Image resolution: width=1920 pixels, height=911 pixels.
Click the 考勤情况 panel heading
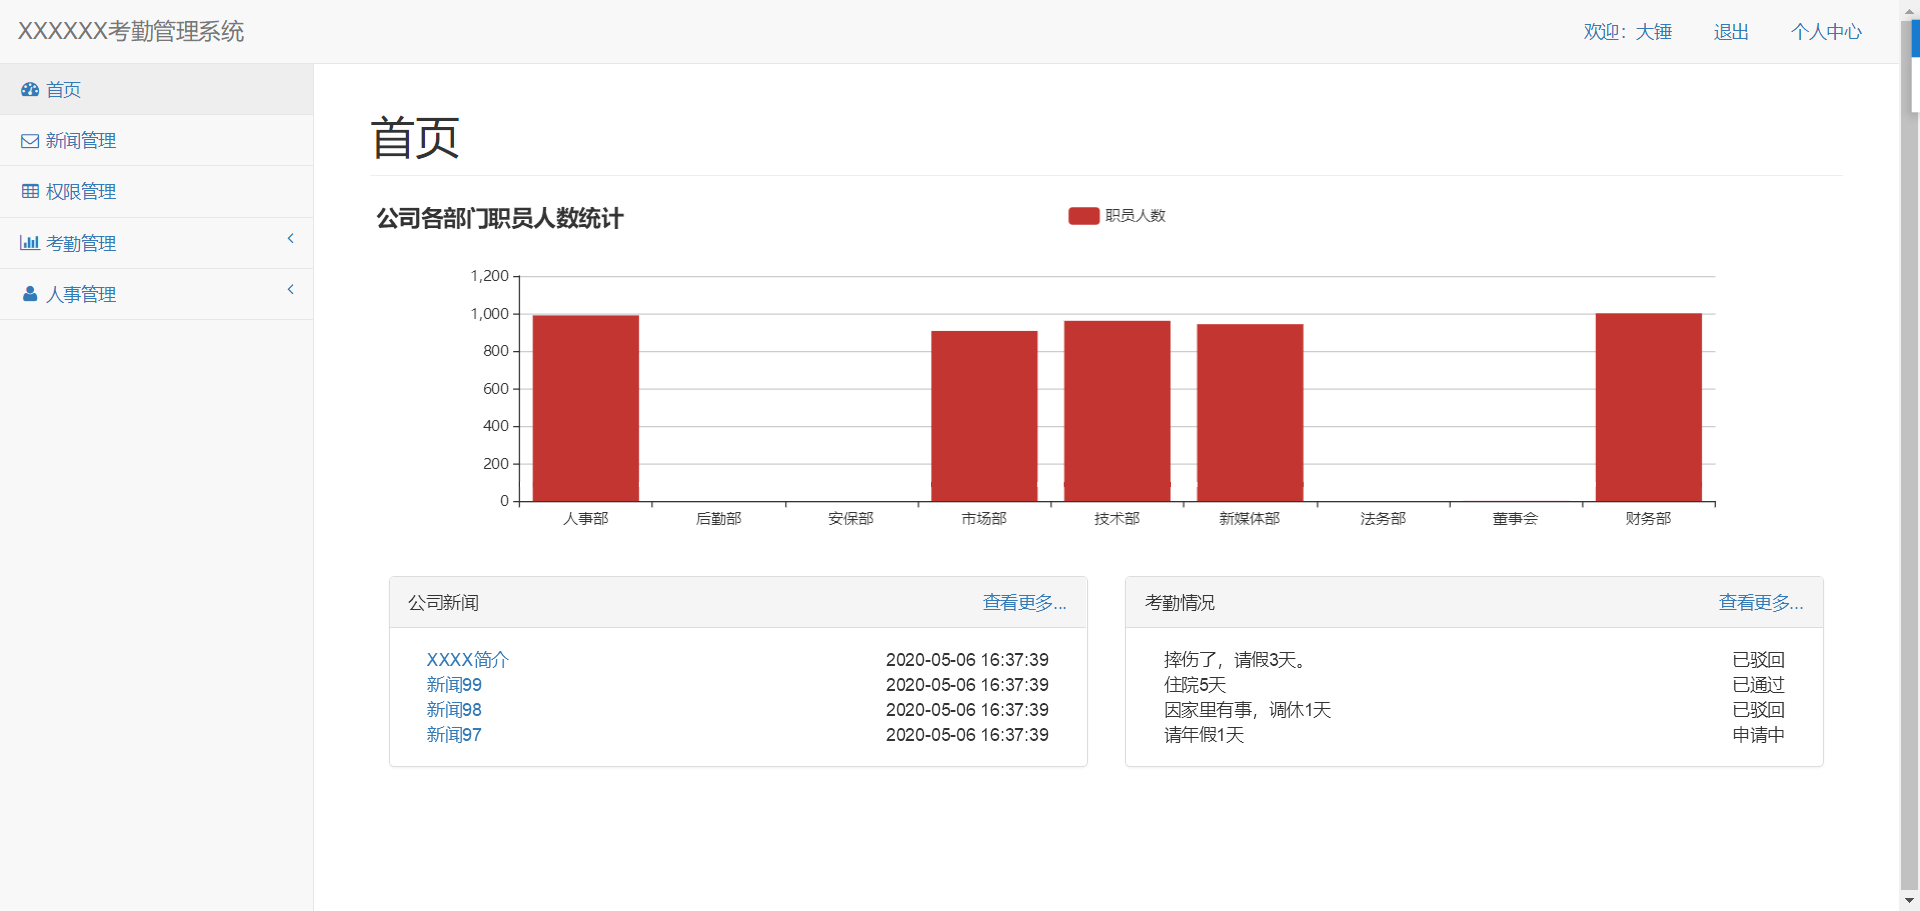click(x=1180, y=603)
